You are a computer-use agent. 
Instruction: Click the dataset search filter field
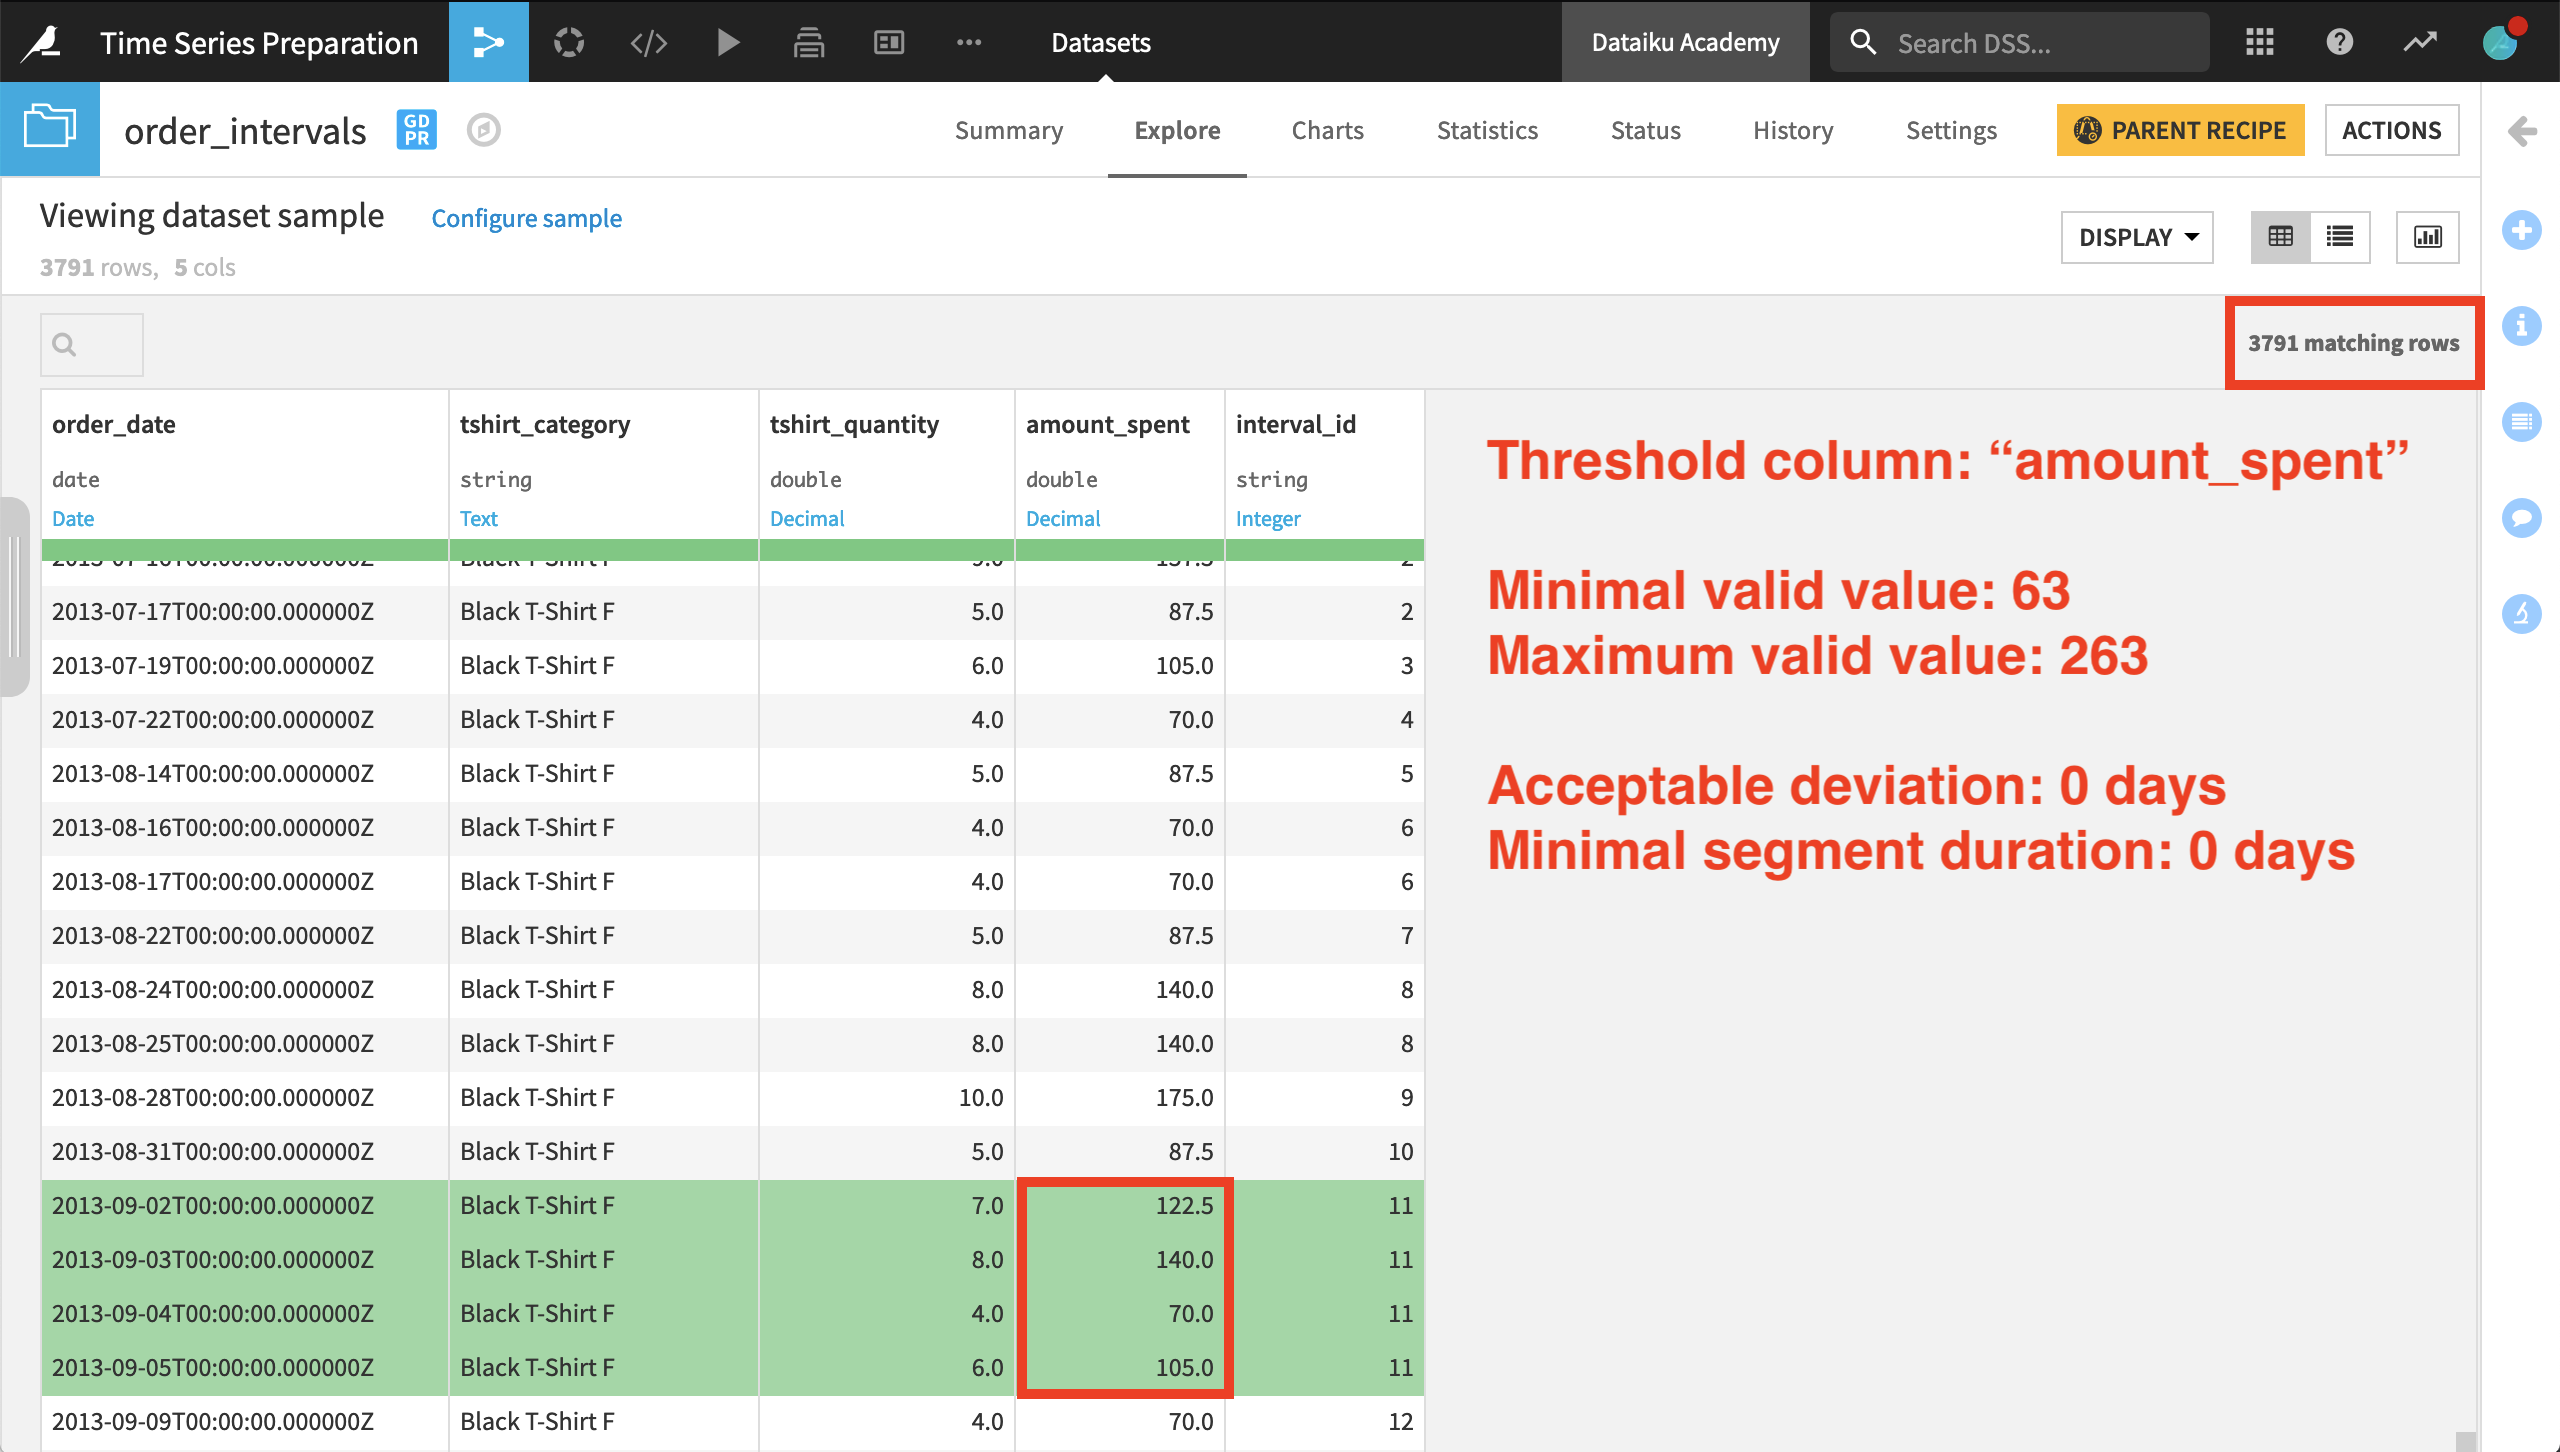[92, 345]
